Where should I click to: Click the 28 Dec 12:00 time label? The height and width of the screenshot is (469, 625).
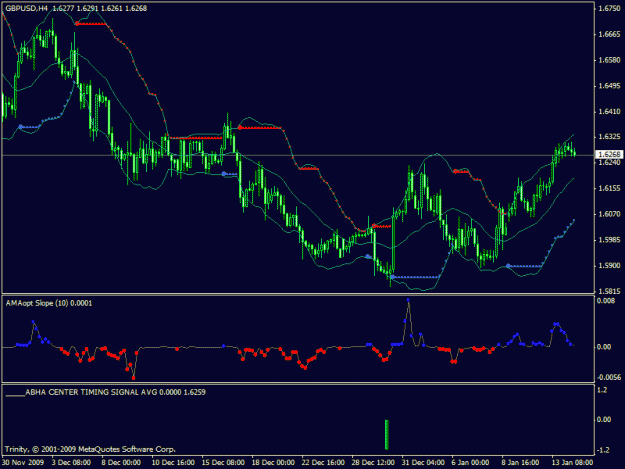(x=373, y=463)
